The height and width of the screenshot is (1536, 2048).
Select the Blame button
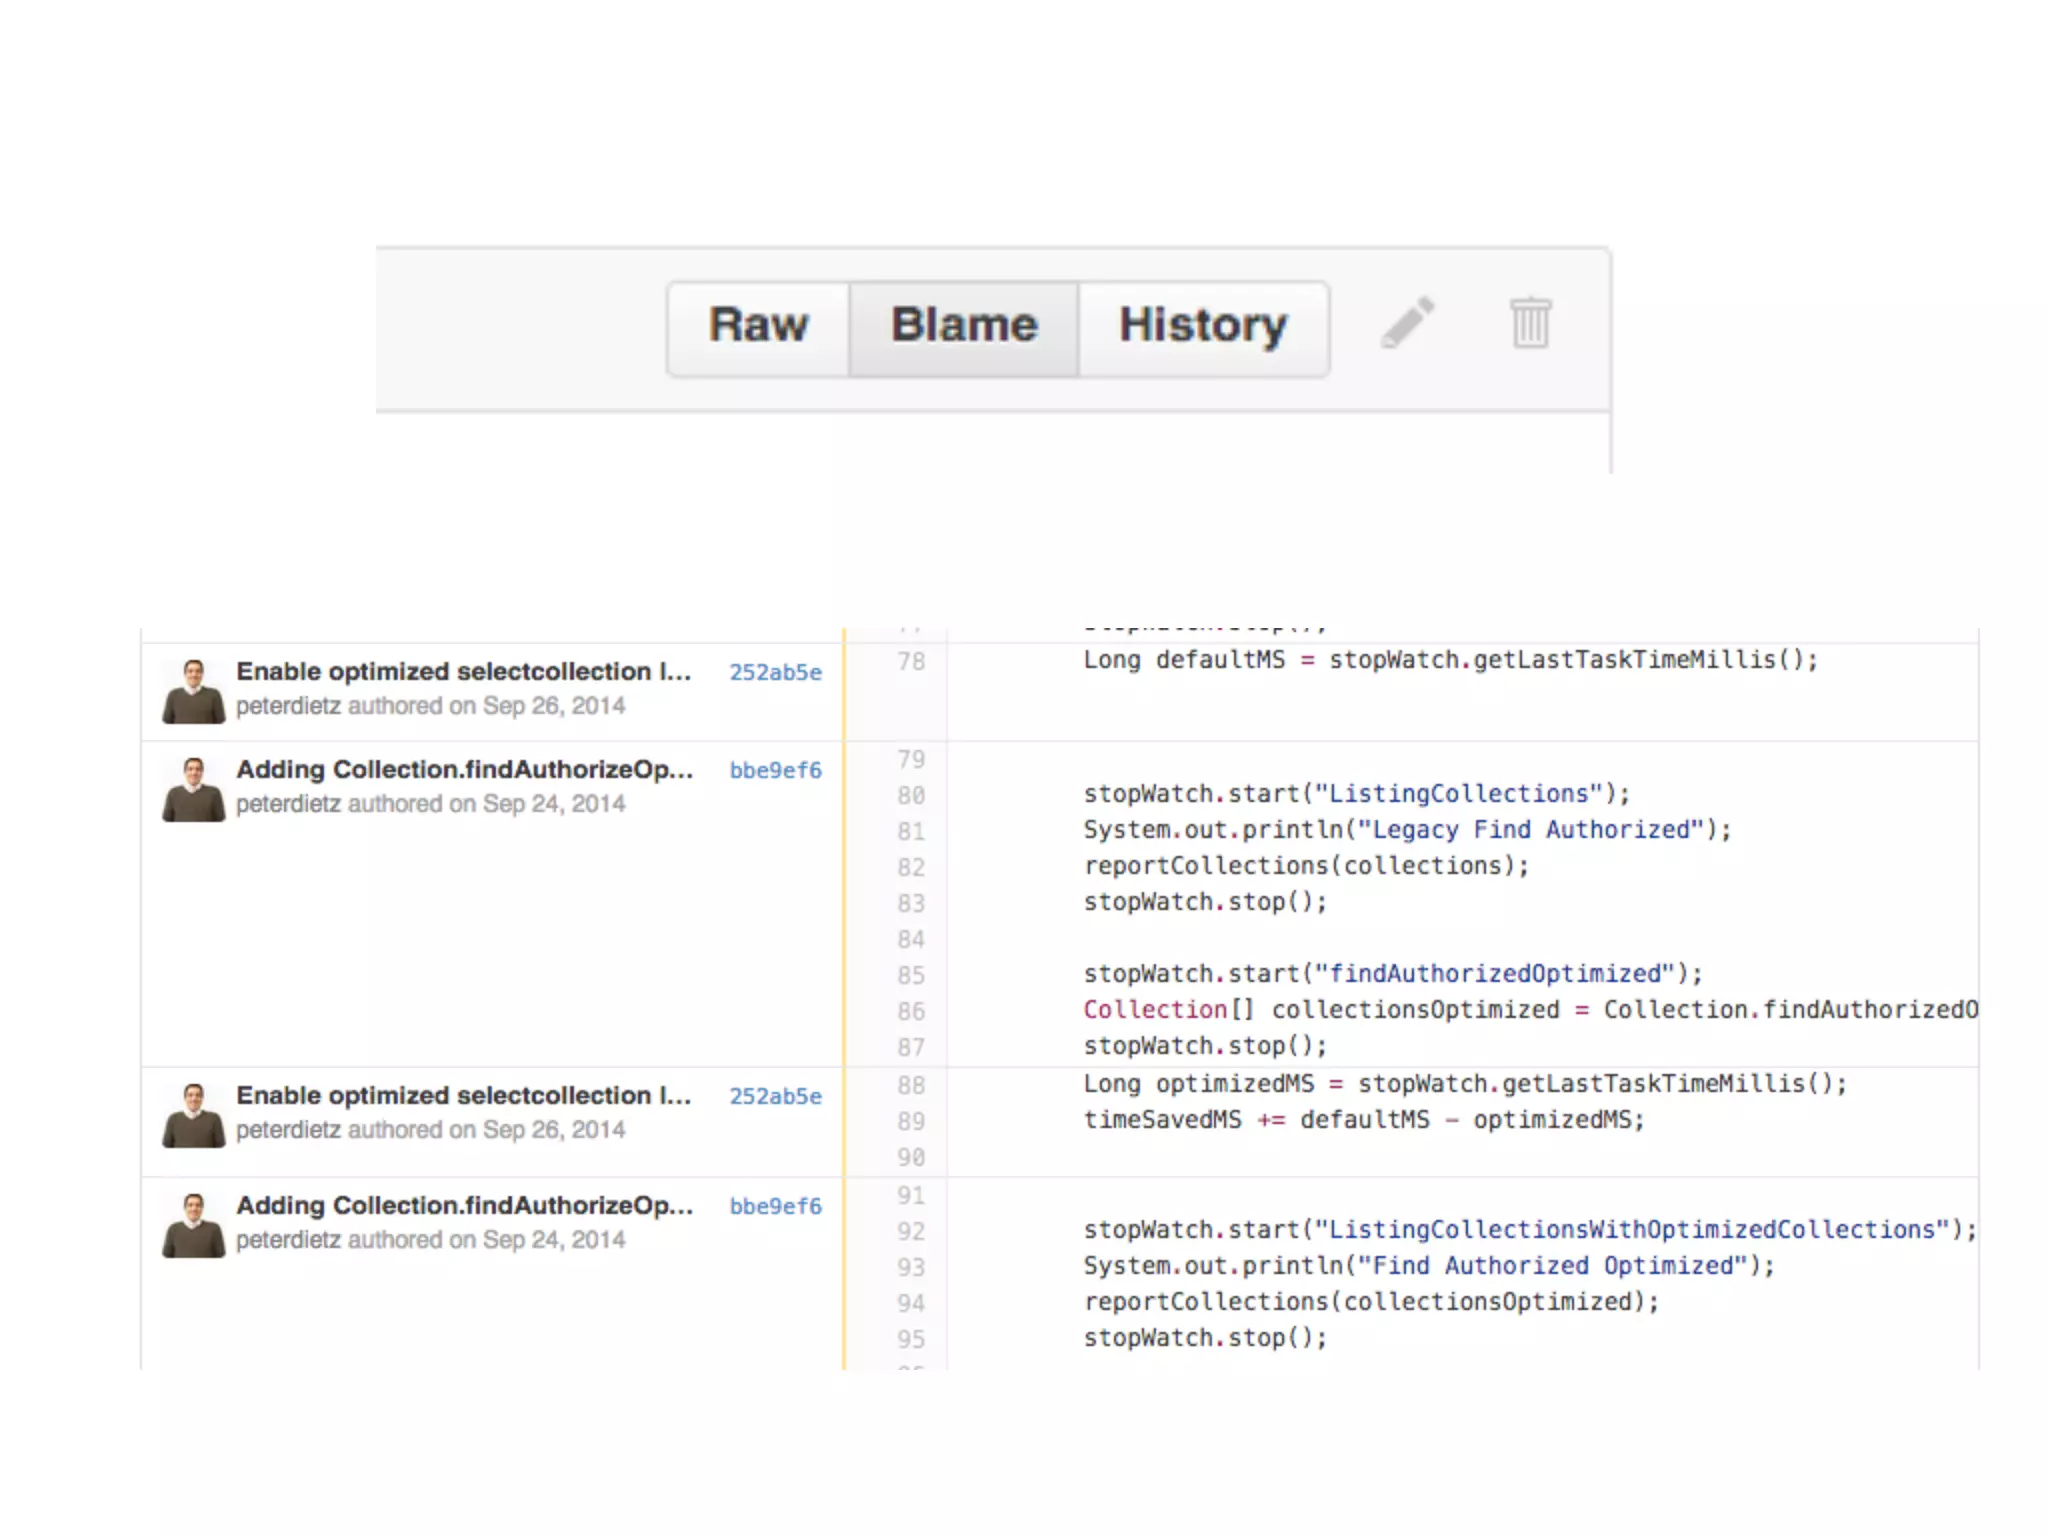[964, 326]
